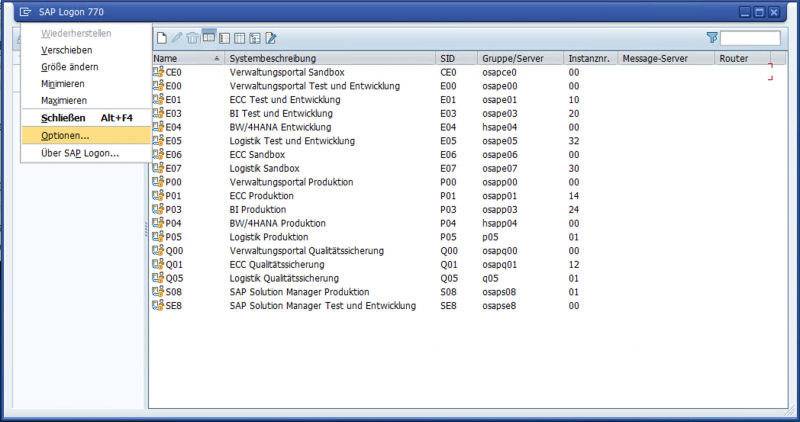Select 'Verwaltungsportal Qualitätssicherung' entry
The width and height of the screenshot is (800, 422).
(x=307, y=251)
